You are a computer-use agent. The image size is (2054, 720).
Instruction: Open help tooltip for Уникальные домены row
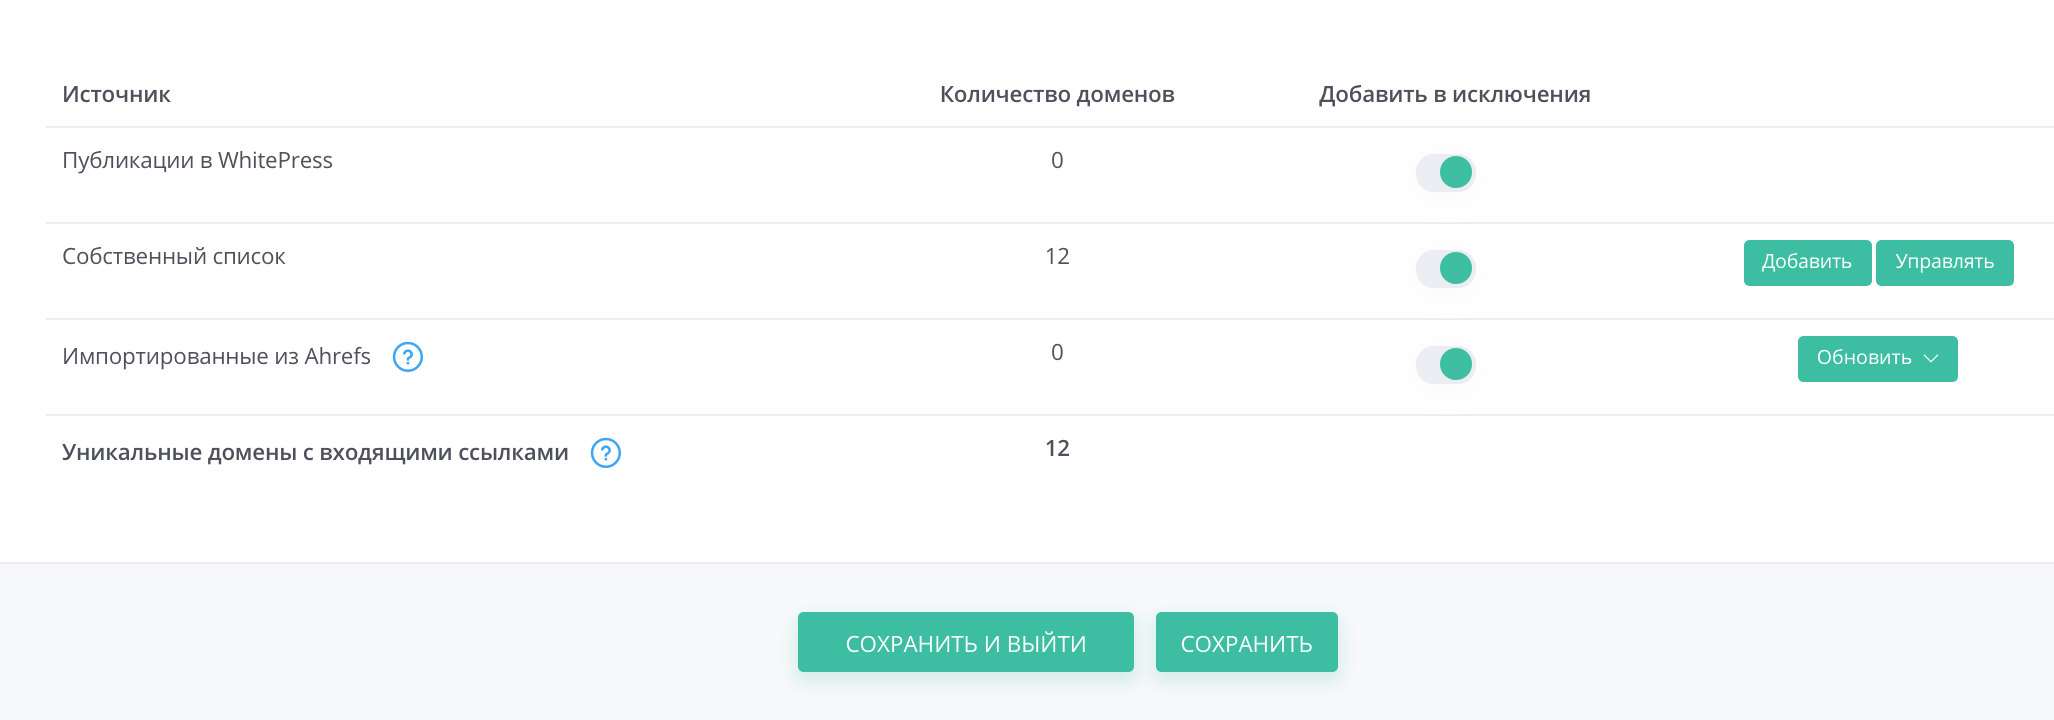(605, 453)
